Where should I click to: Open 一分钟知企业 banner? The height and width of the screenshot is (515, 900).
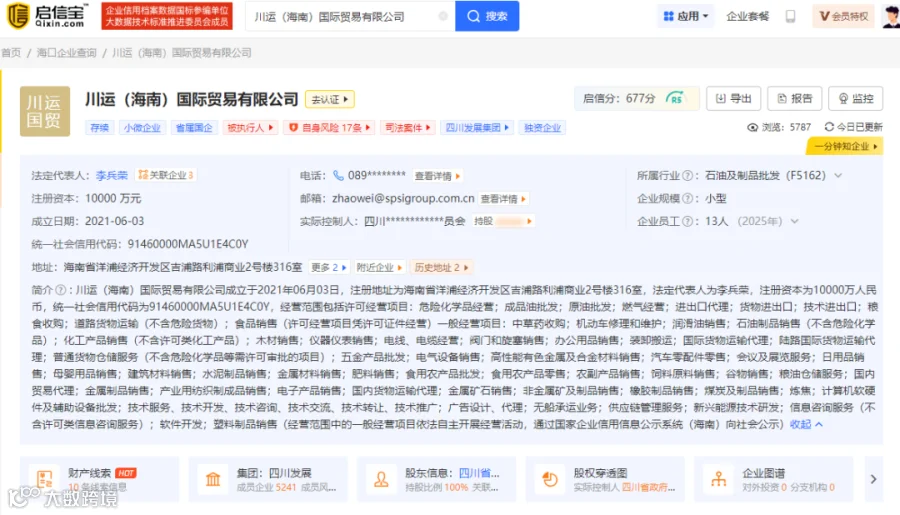[x=844, y=146]
